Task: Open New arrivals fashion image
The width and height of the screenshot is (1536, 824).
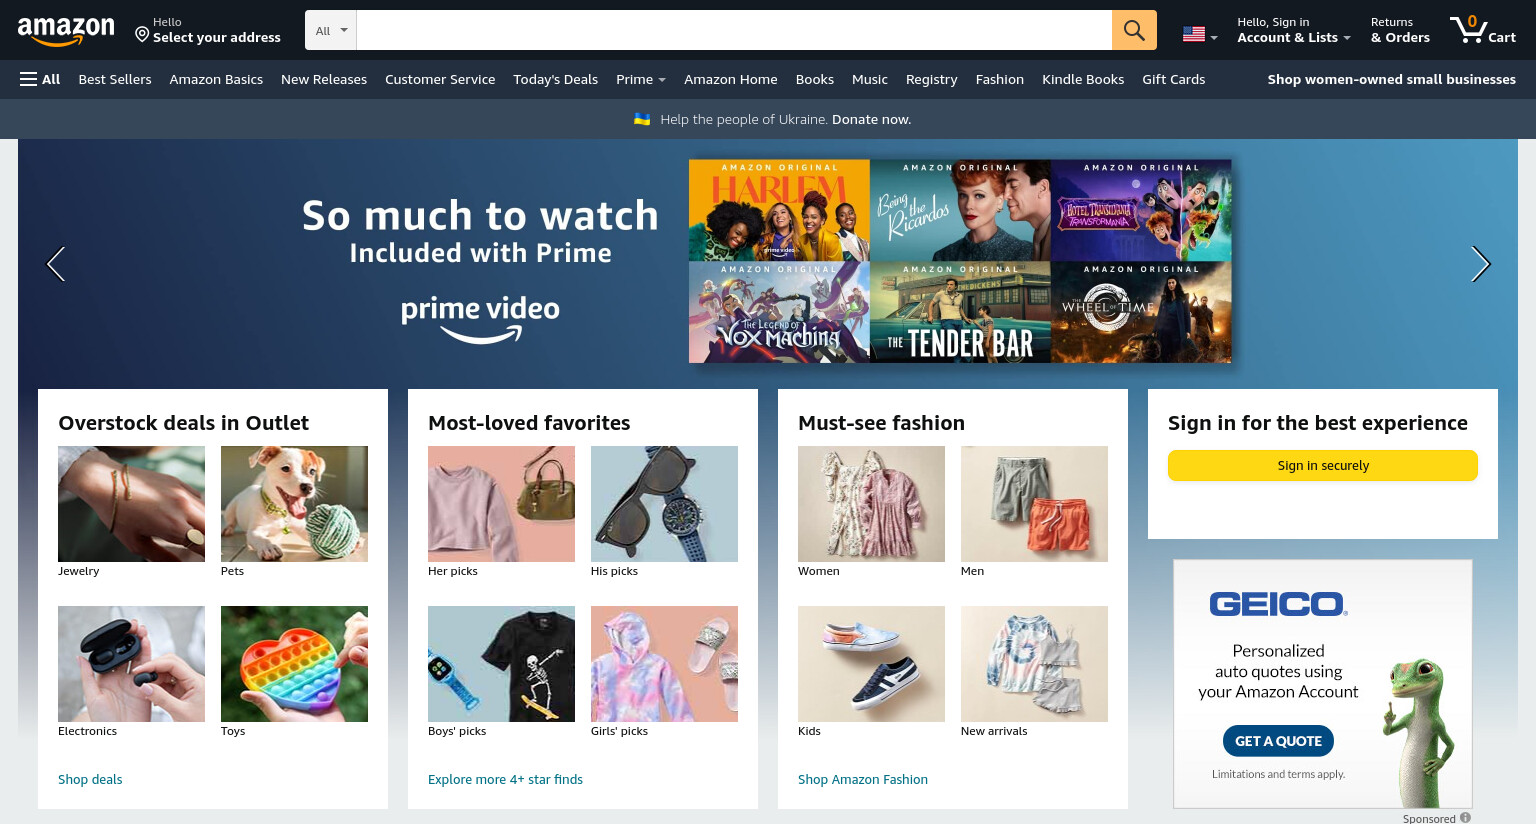Action: 1034,664
